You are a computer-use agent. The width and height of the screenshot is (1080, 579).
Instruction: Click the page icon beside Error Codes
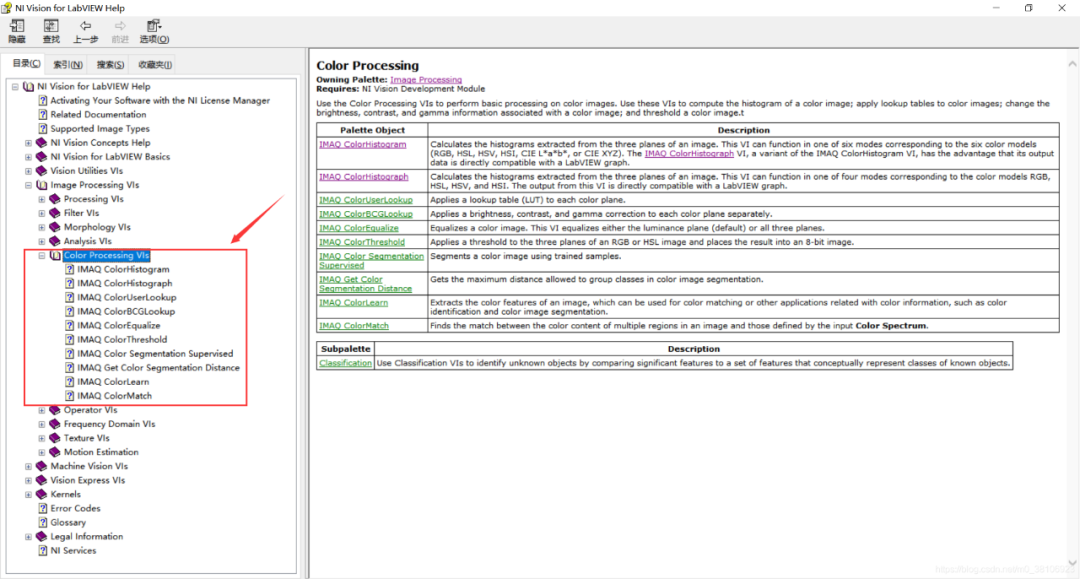(x=43, y=508)
